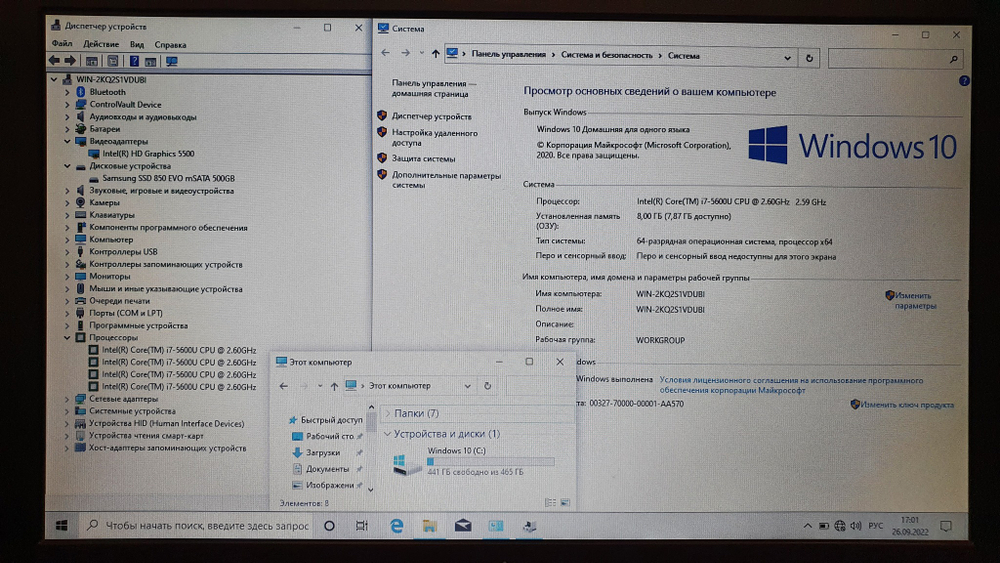The image size is (1000, 563).
Task: Open Справка menu in Device Manager
Action: coord(170,45)
